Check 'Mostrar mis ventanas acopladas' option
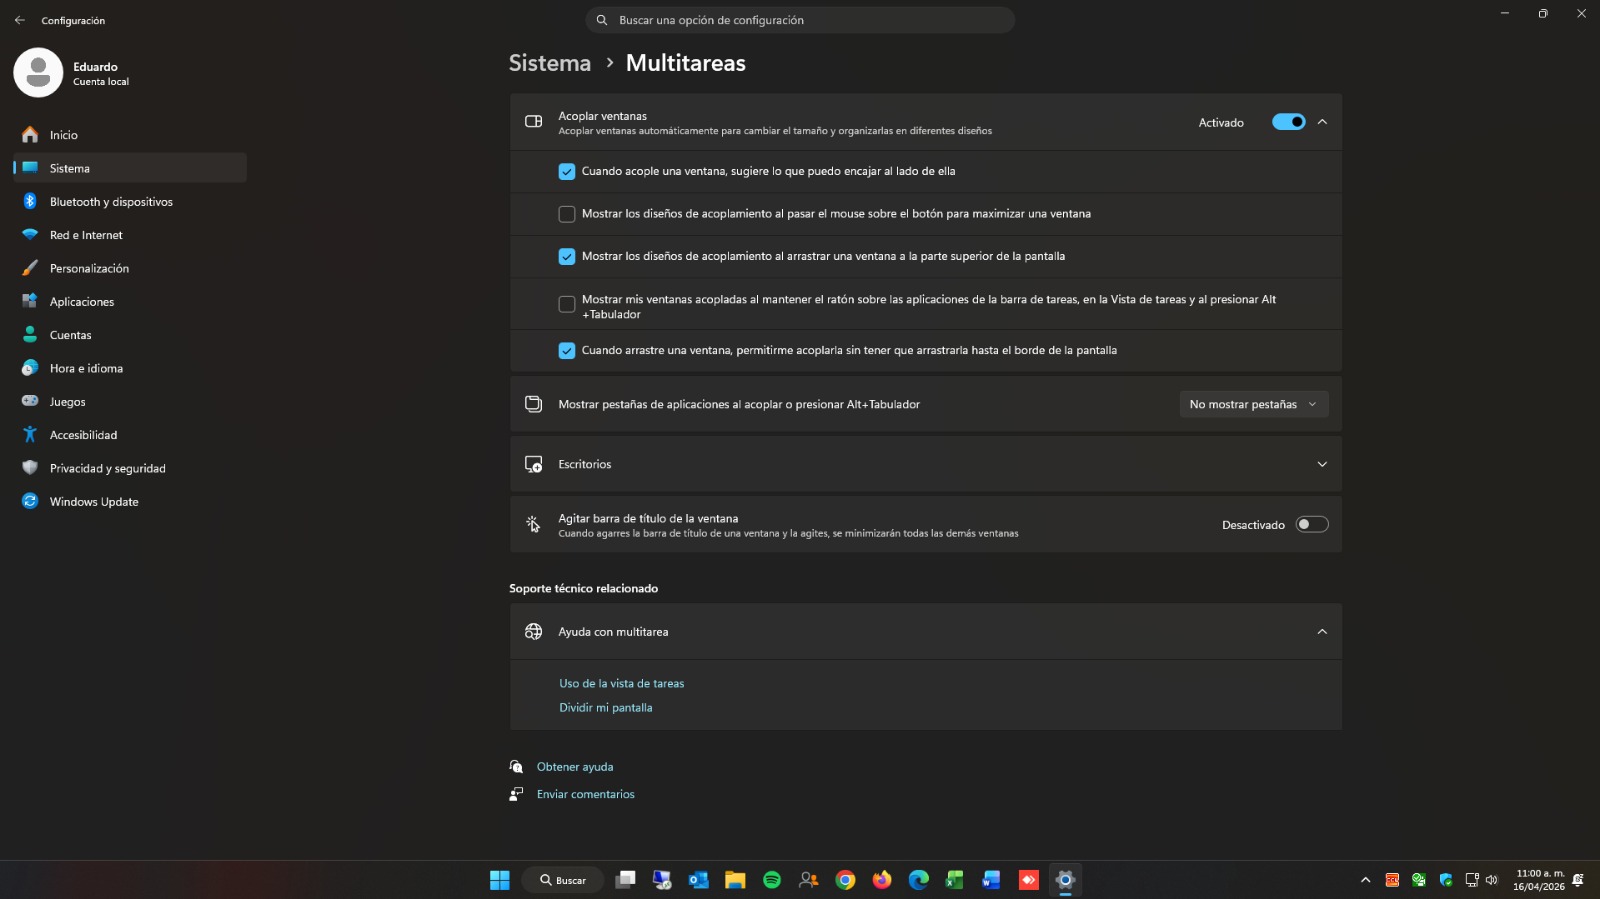 567,304
